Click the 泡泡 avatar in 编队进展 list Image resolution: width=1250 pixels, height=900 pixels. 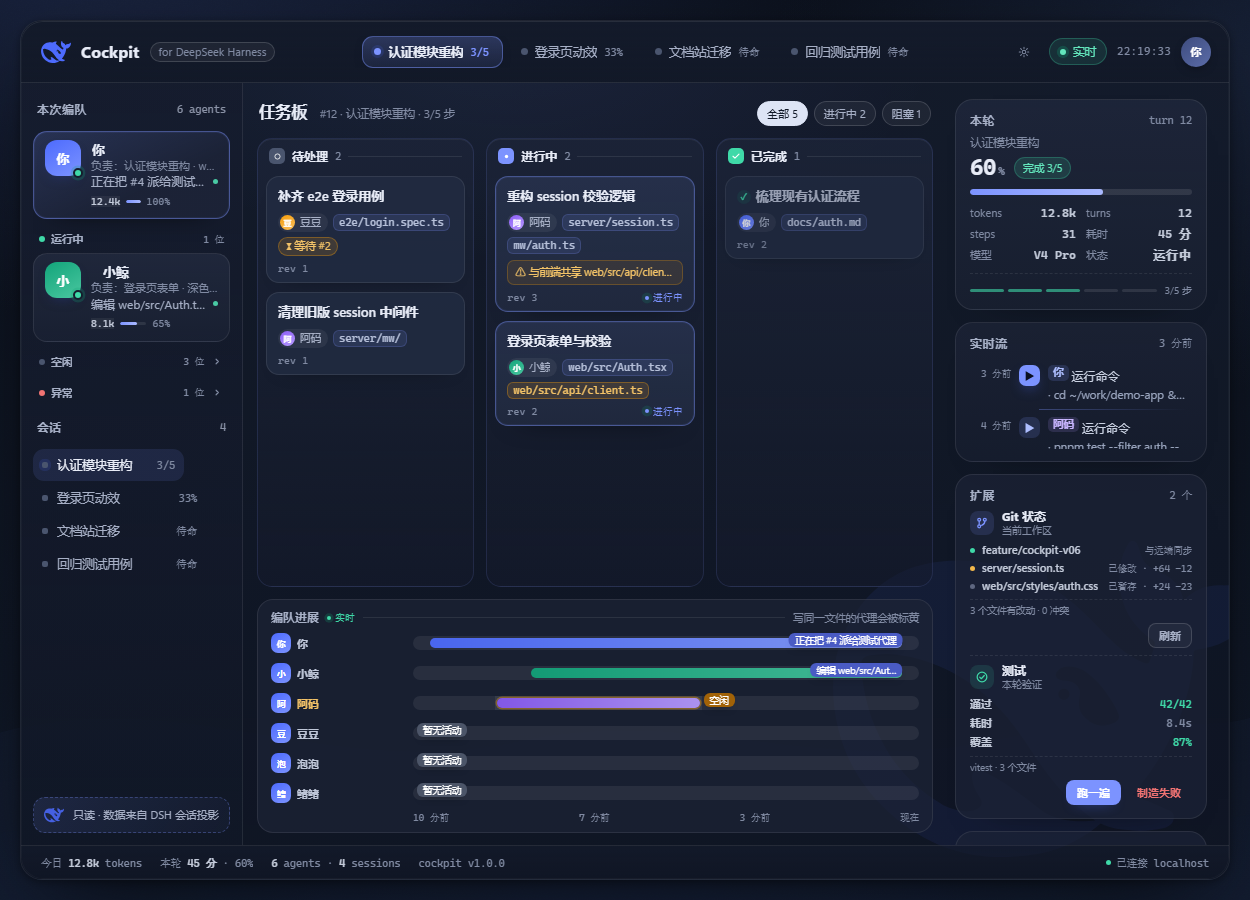[280, 764]
